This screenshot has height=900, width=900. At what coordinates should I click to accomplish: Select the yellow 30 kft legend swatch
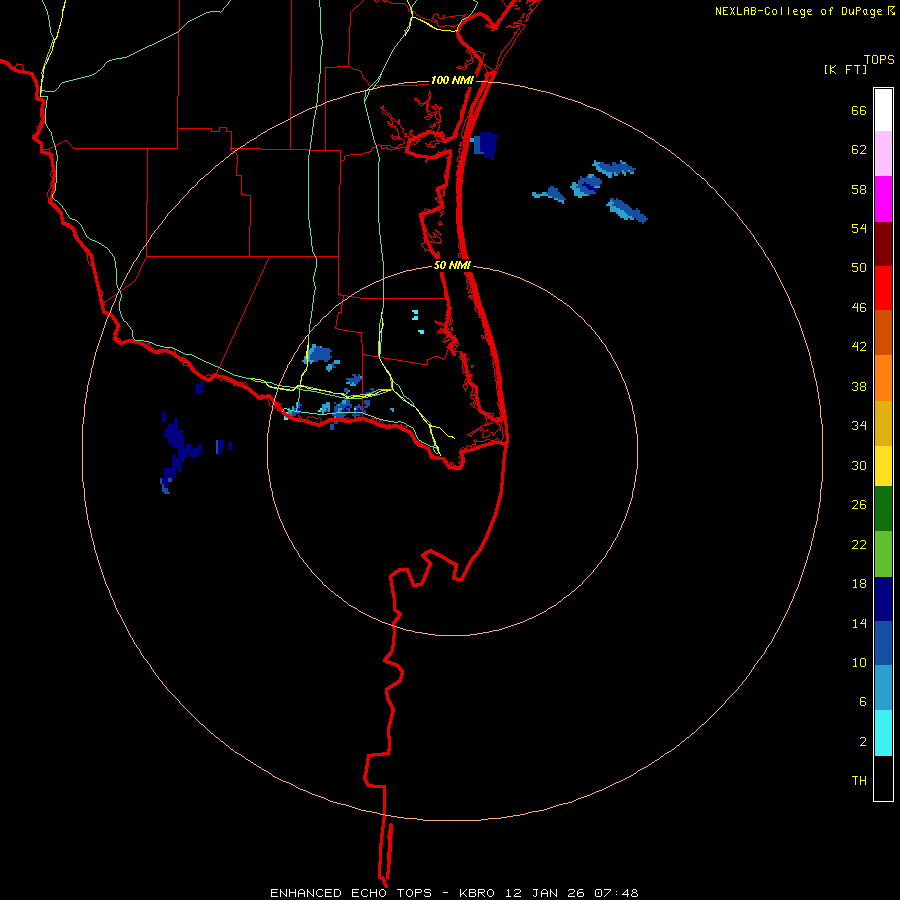[883, 466]
